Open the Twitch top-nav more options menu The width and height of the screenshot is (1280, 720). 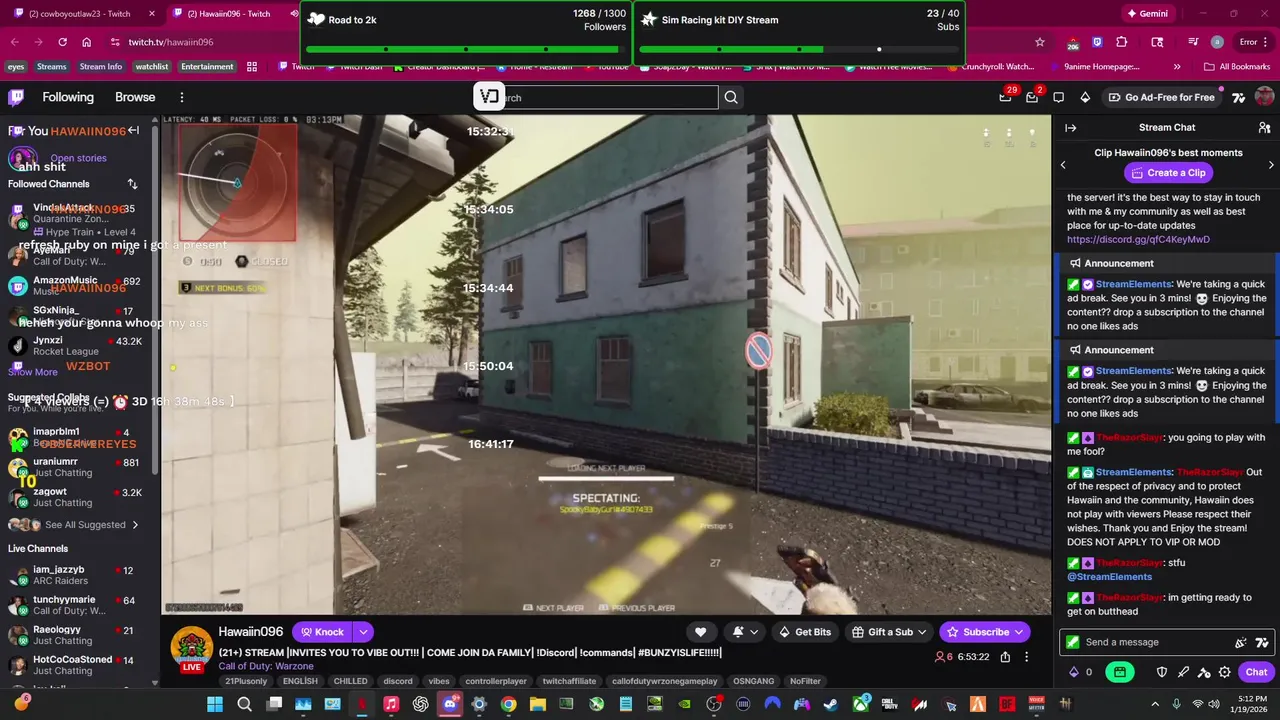(181, 97)
